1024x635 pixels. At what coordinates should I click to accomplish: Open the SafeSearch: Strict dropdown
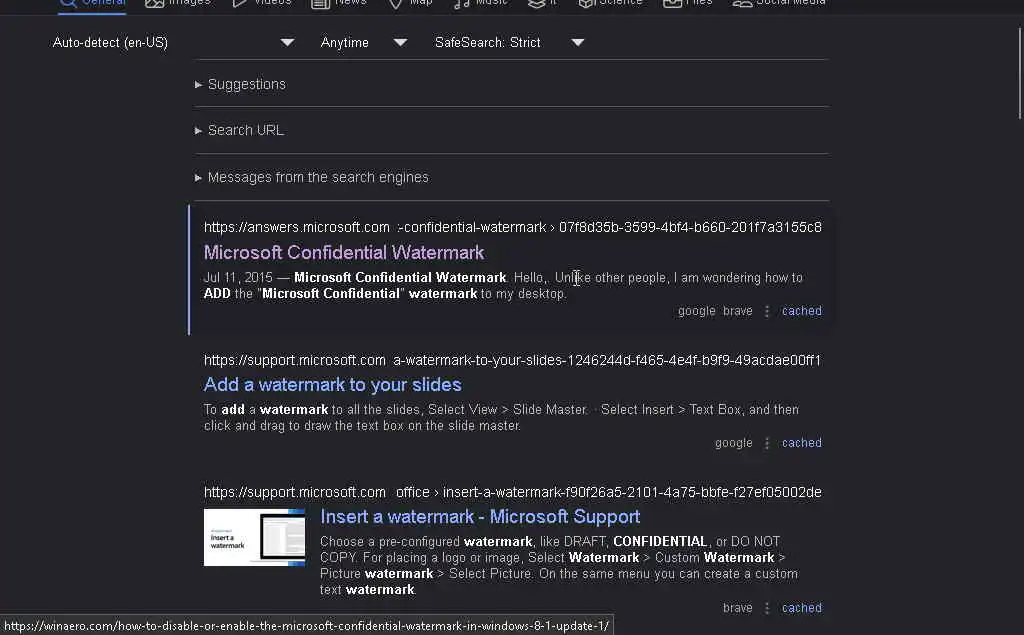click(509, 42)
